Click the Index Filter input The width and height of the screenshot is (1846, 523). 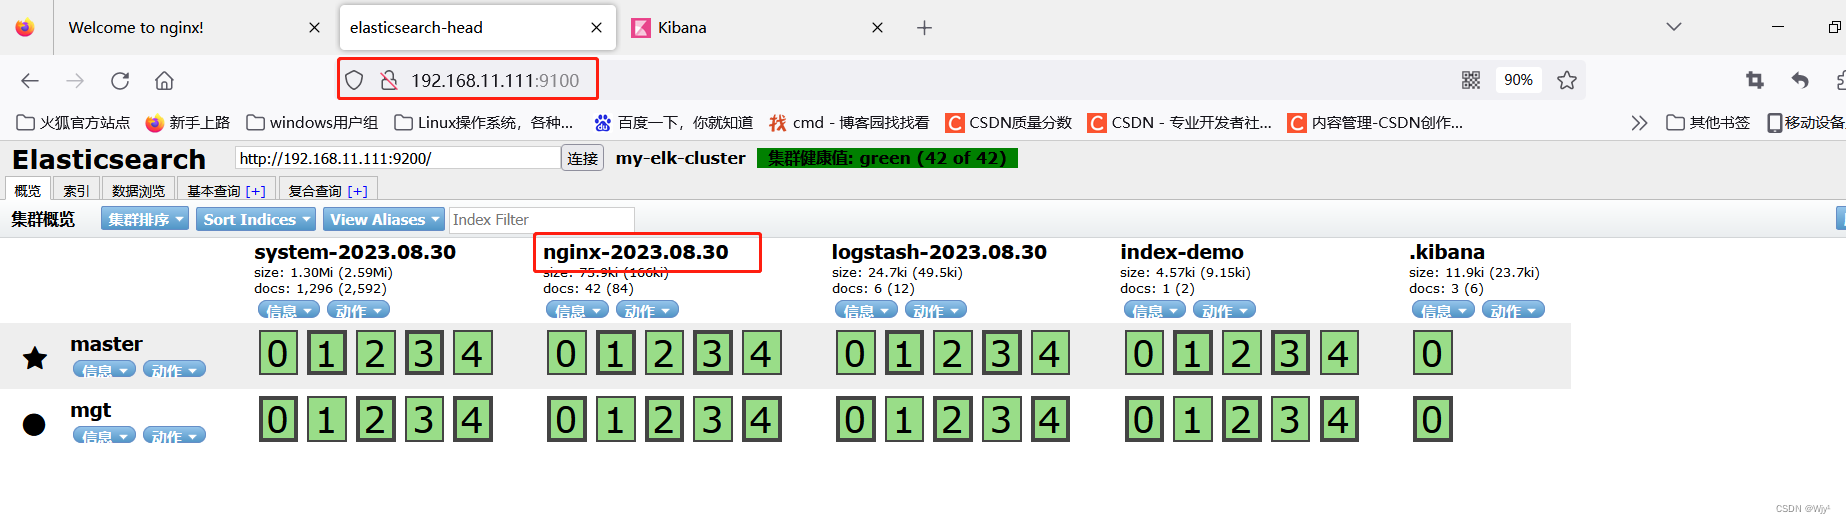point(542,219)
